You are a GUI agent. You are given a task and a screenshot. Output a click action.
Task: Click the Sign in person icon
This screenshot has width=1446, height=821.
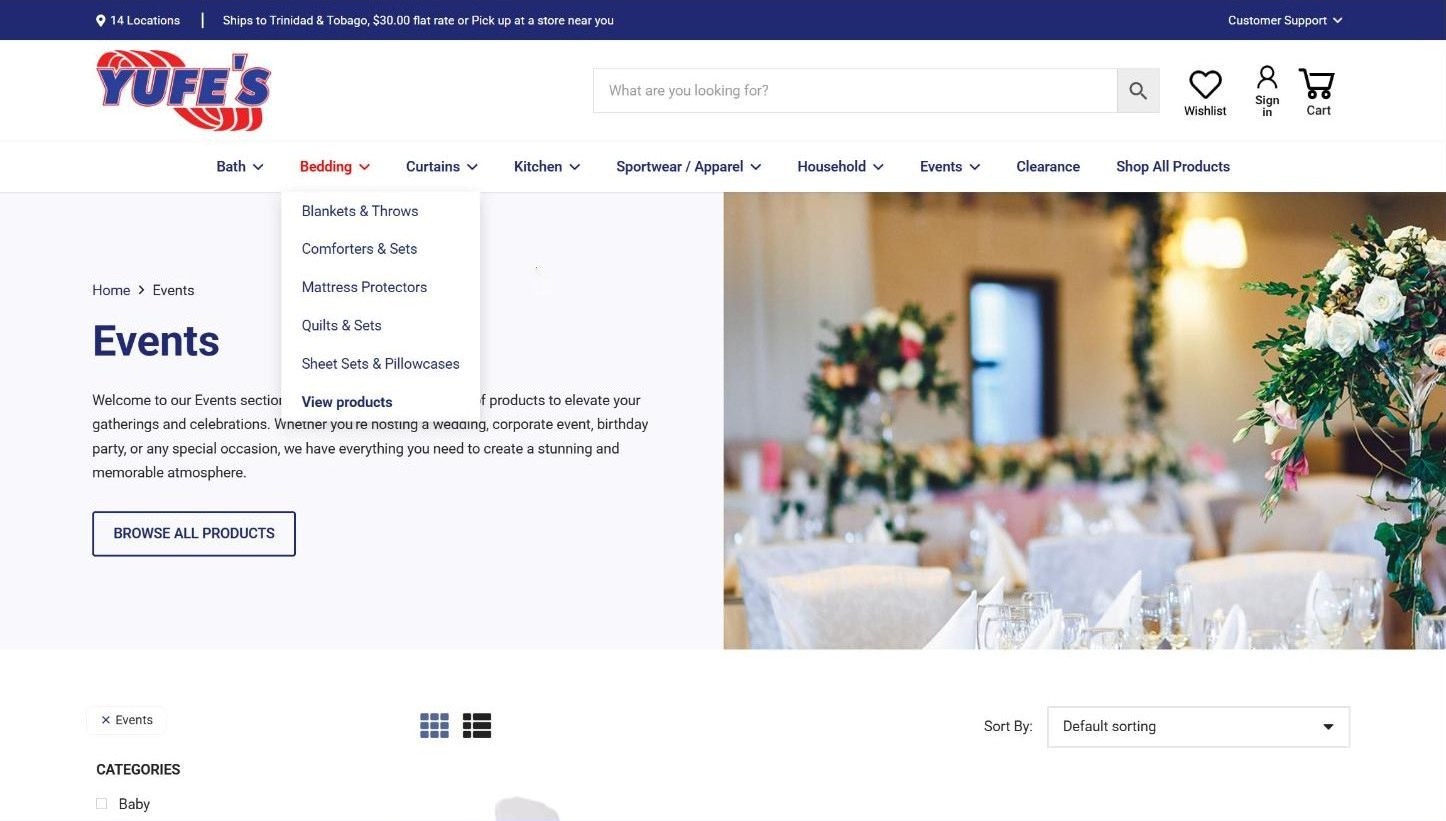coord(1267,77)
